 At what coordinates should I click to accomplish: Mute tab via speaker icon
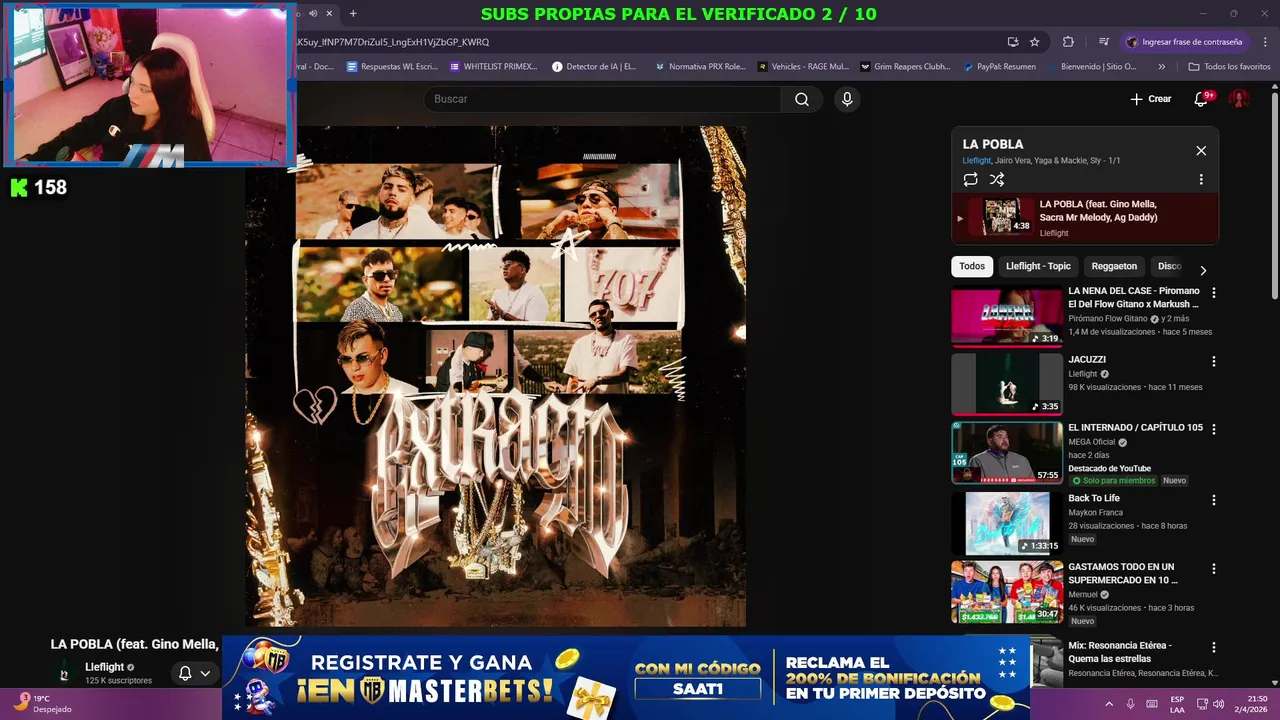click(313, 13)
